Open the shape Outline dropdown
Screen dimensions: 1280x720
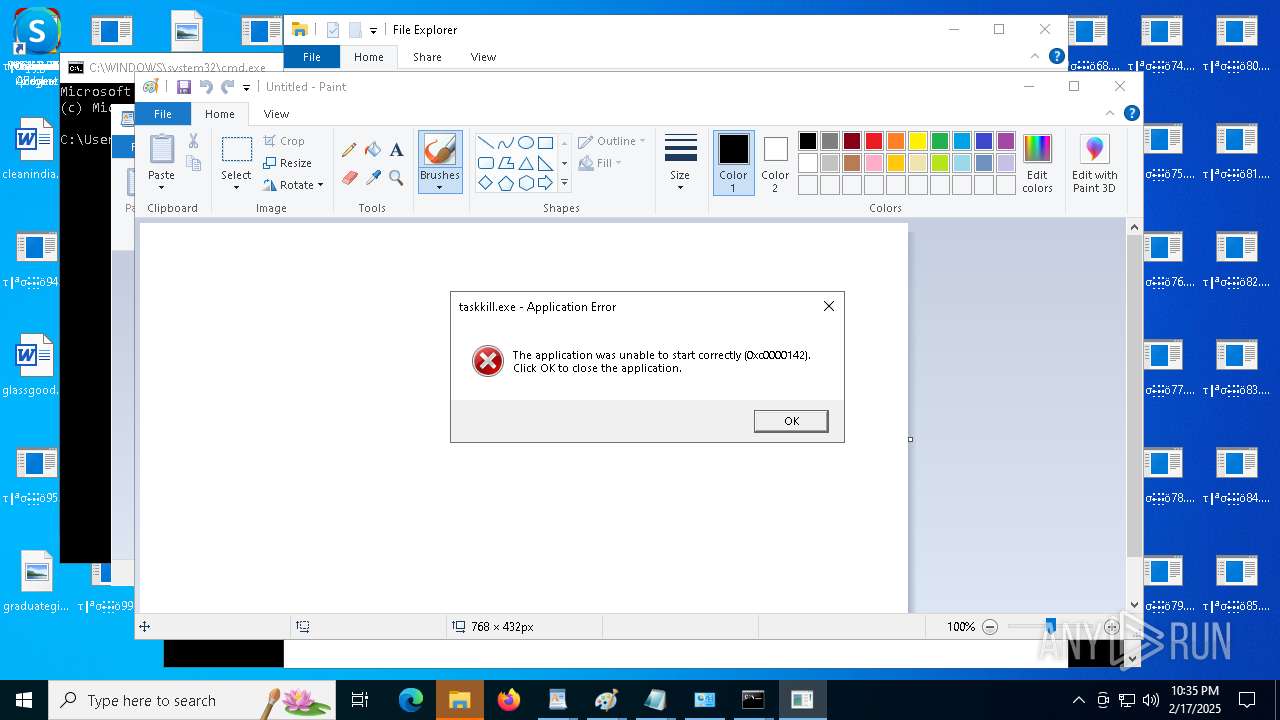point(611,141)
